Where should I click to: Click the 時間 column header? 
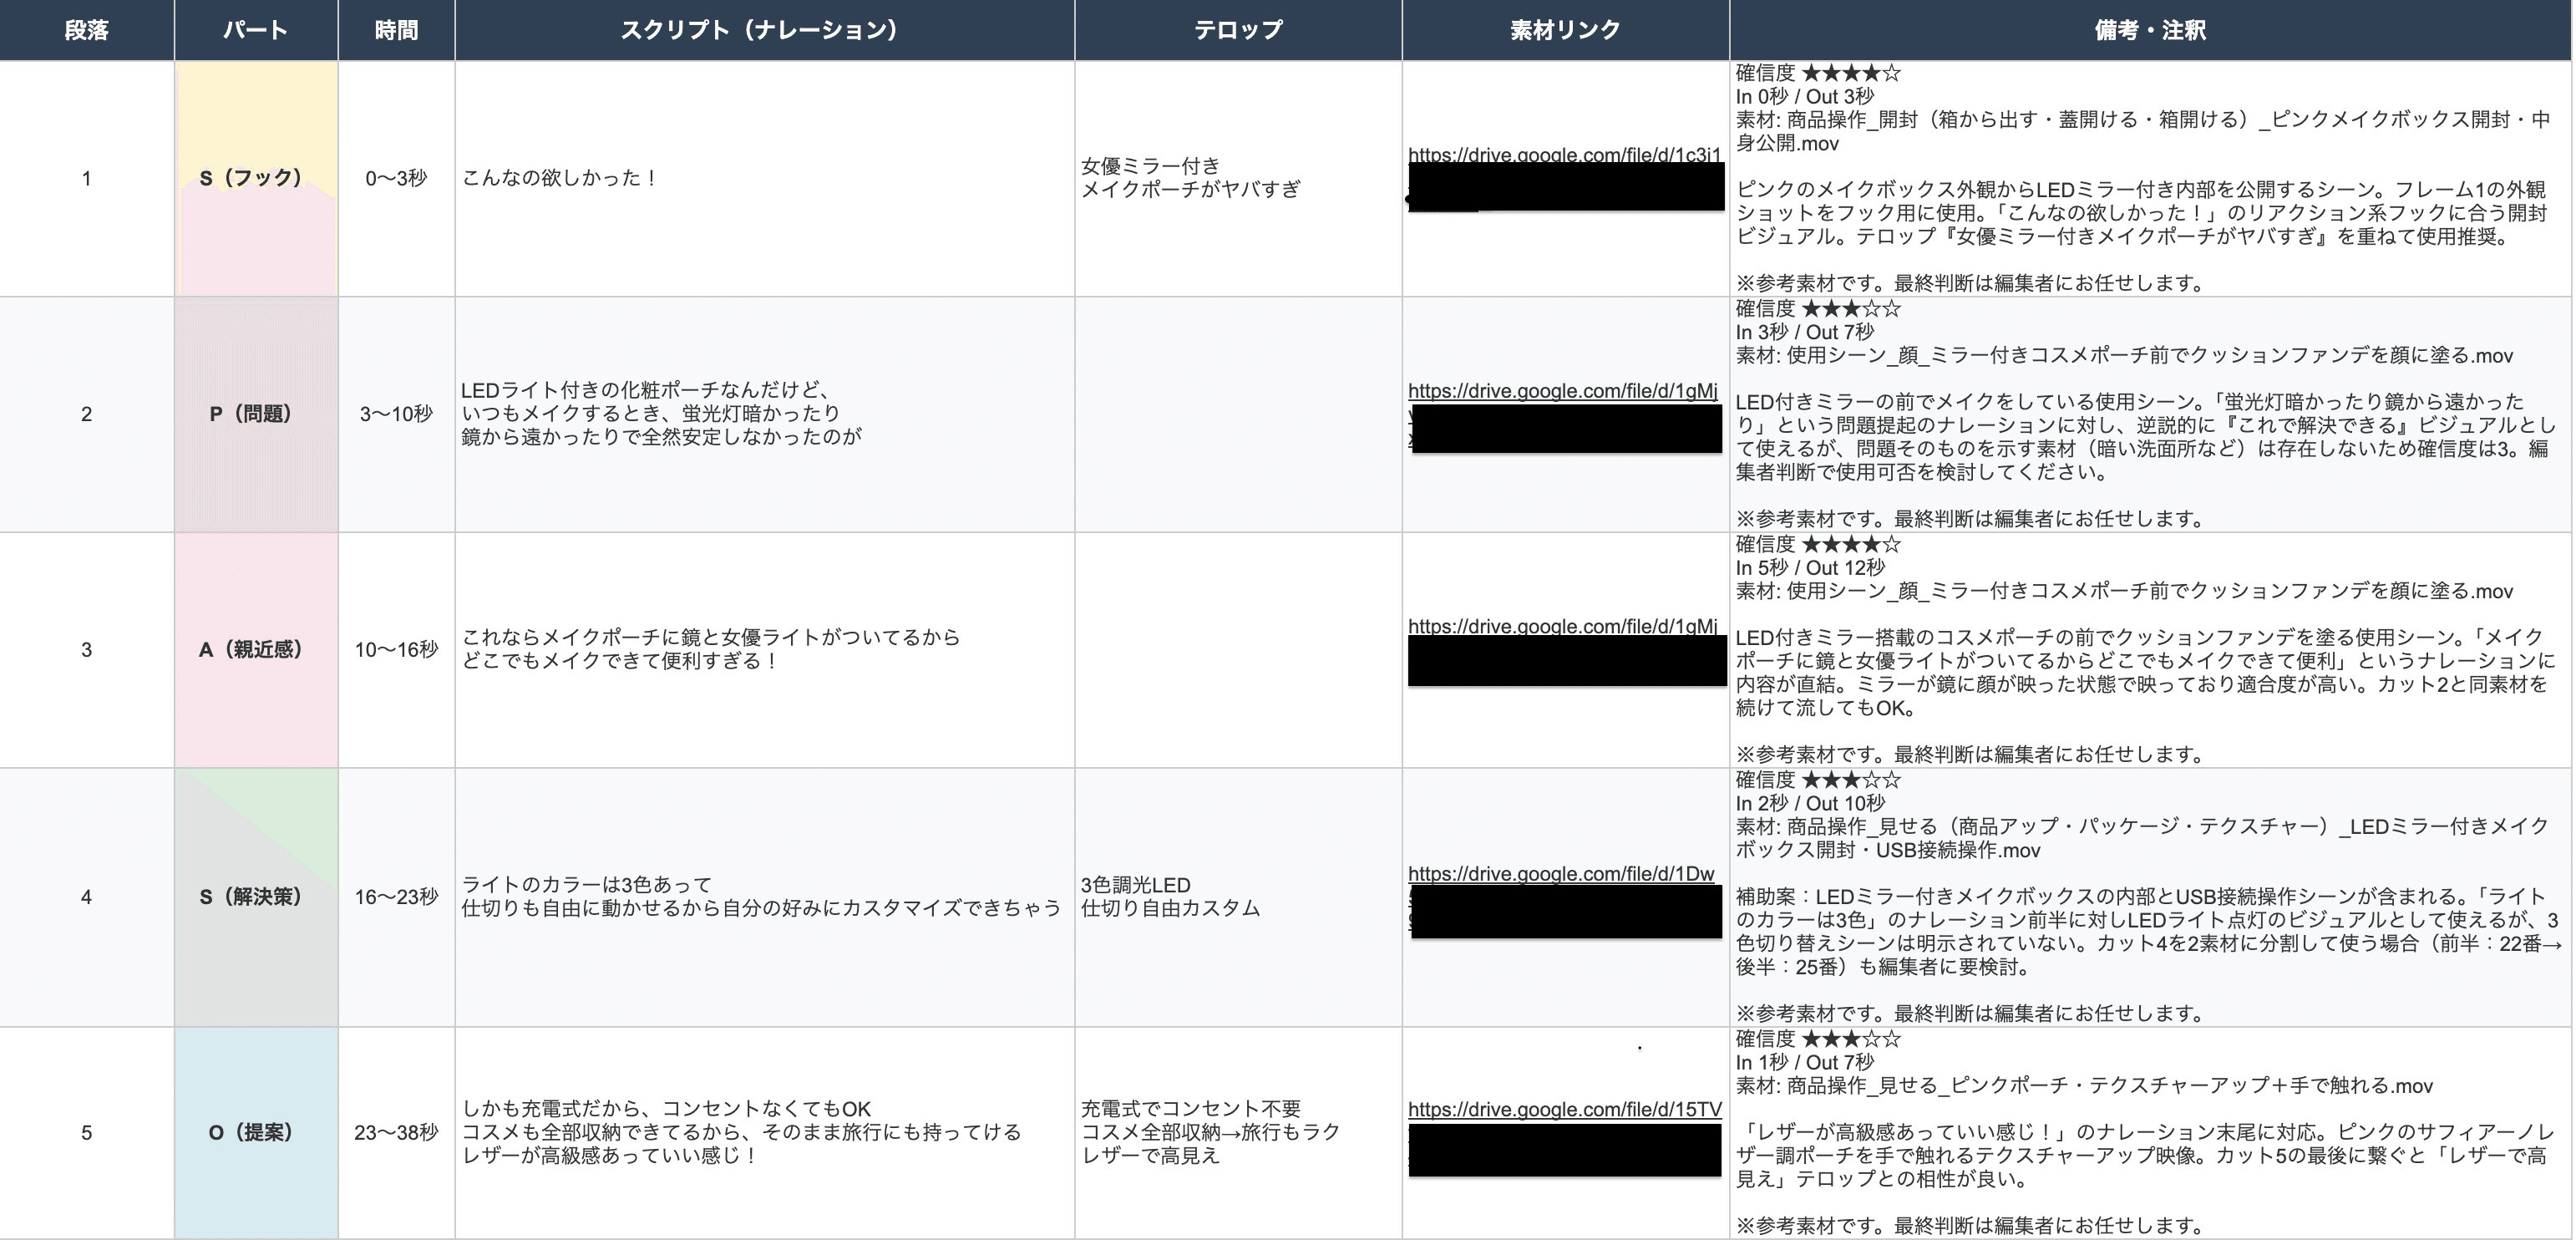click(x=396, y=30)
